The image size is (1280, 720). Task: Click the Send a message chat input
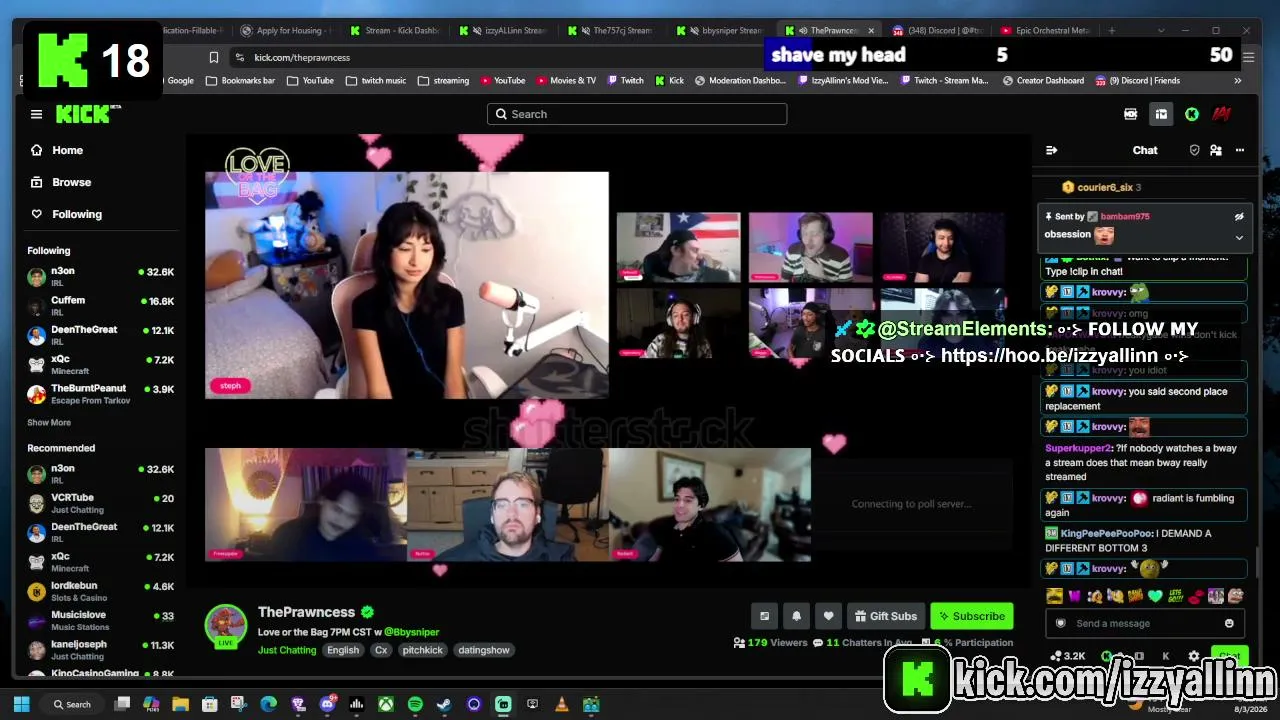(x=1145, y=623)
